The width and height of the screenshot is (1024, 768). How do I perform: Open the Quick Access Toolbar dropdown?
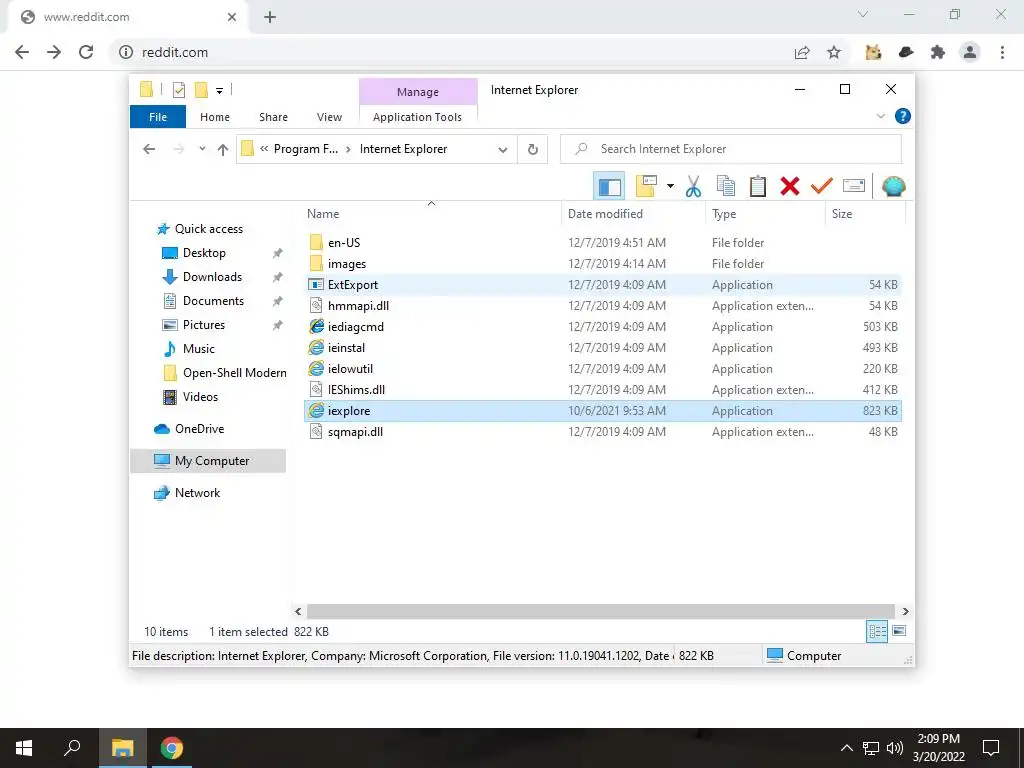point(219,91)
